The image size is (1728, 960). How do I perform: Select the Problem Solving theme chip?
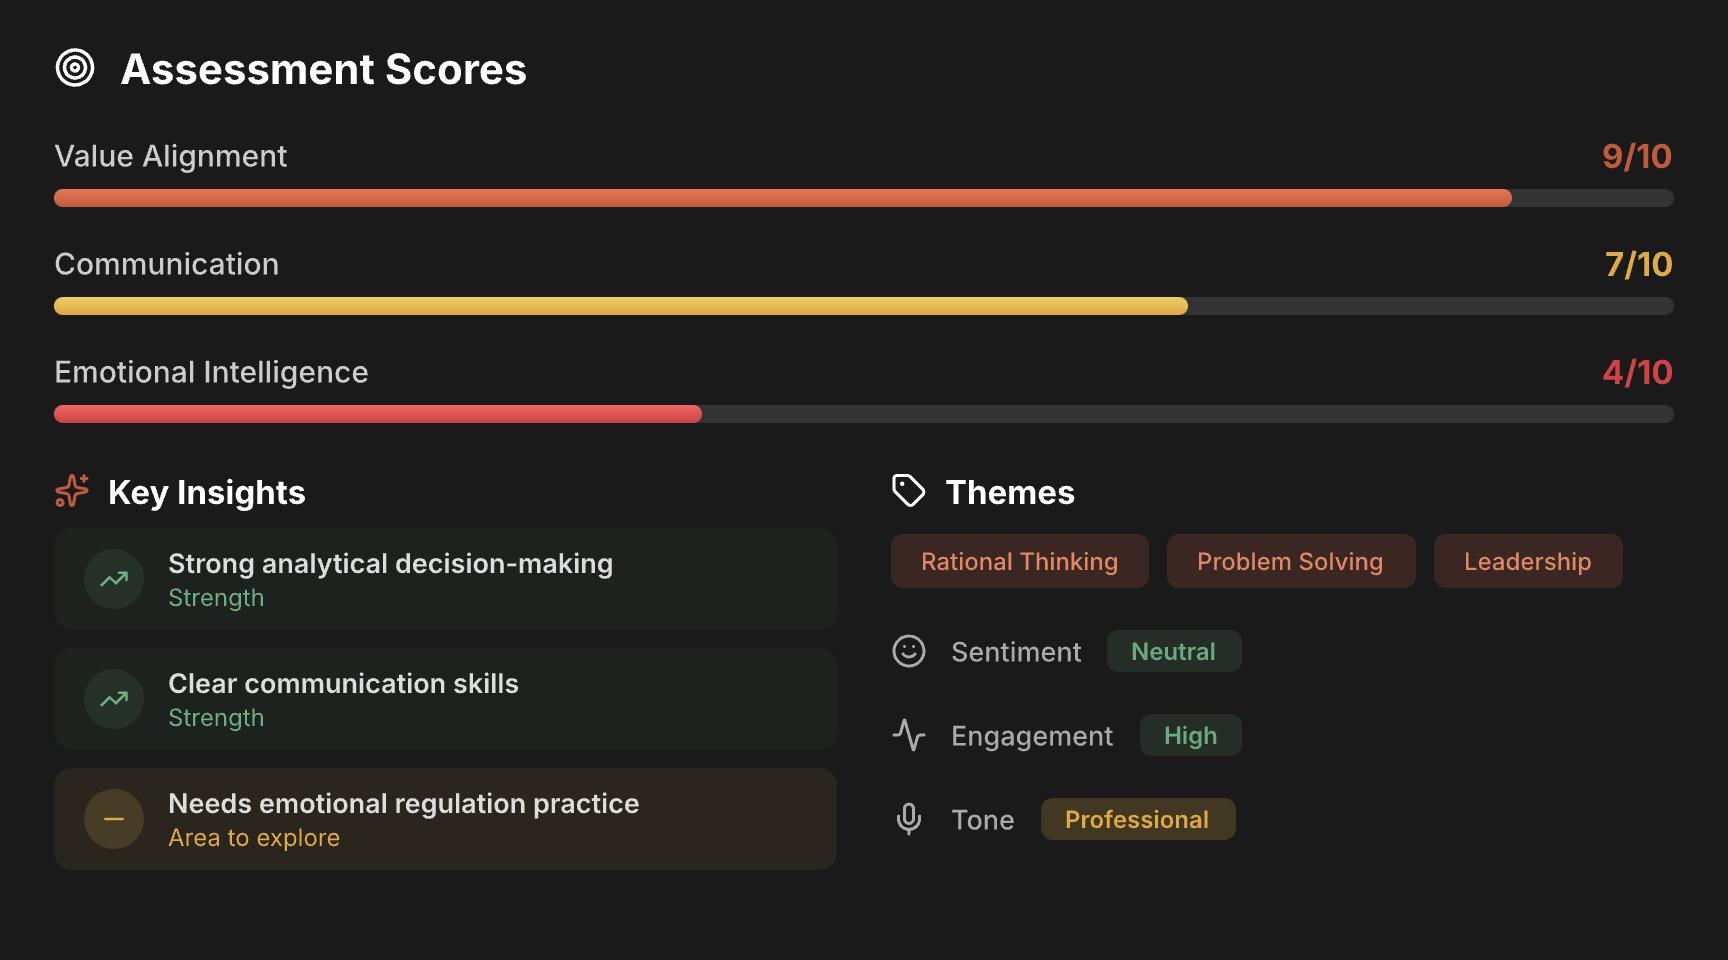pyautogui.click(x=1289, y=561)
